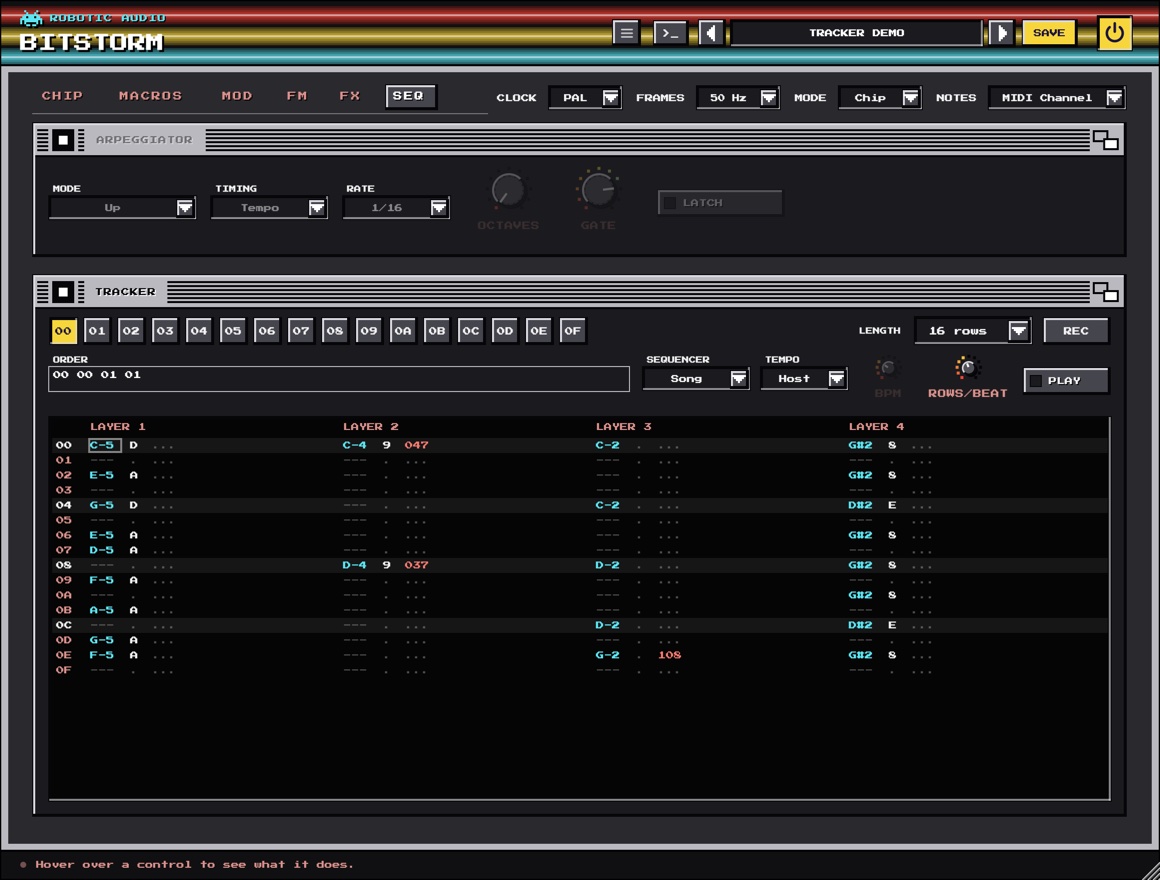The height and width of the screenshot is (880, 1160).
Task: Open the console prompt button
Action: 670,33
